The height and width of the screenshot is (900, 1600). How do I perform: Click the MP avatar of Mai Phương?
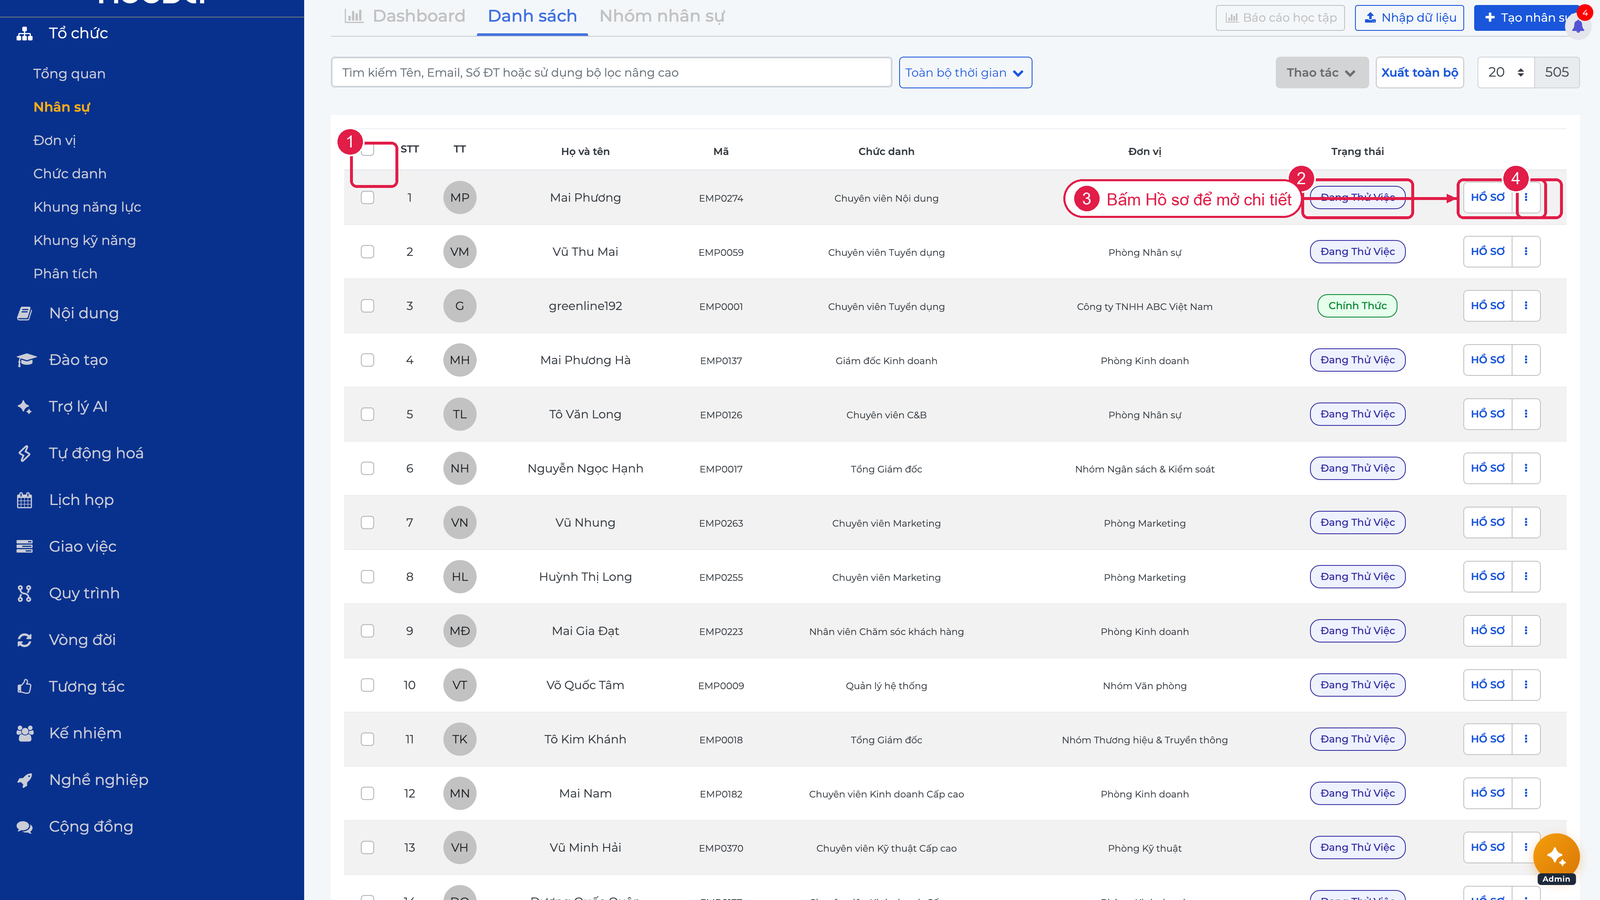click(460, 198)
